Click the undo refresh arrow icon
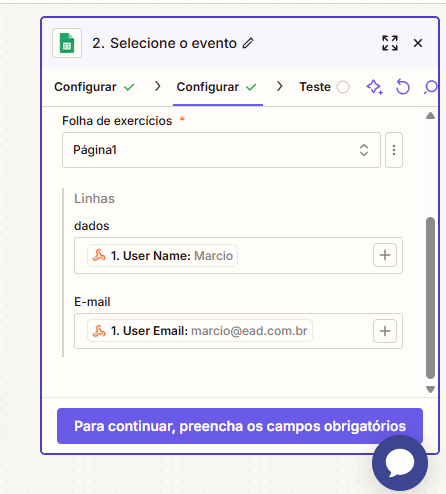The height and width of the screenshot is (494, 446). click(402, 87)
